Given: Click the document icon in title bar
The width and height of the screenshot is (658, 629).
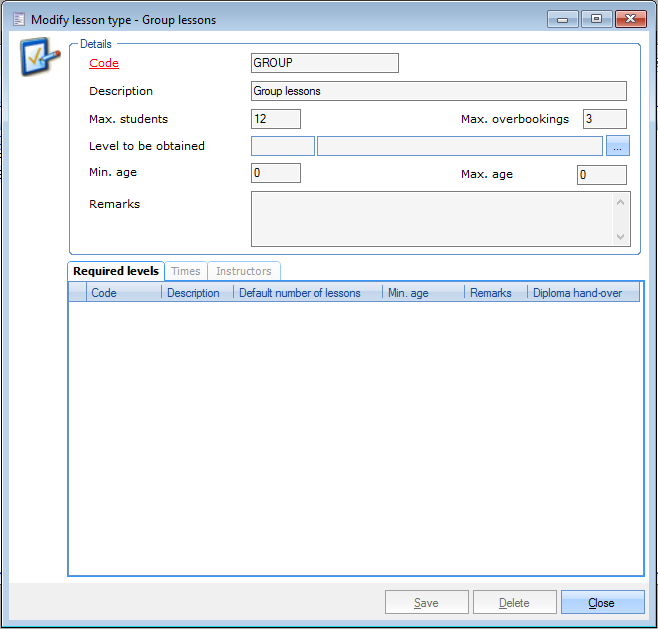Looking at the screenshot, I should (x=18, y=19).
